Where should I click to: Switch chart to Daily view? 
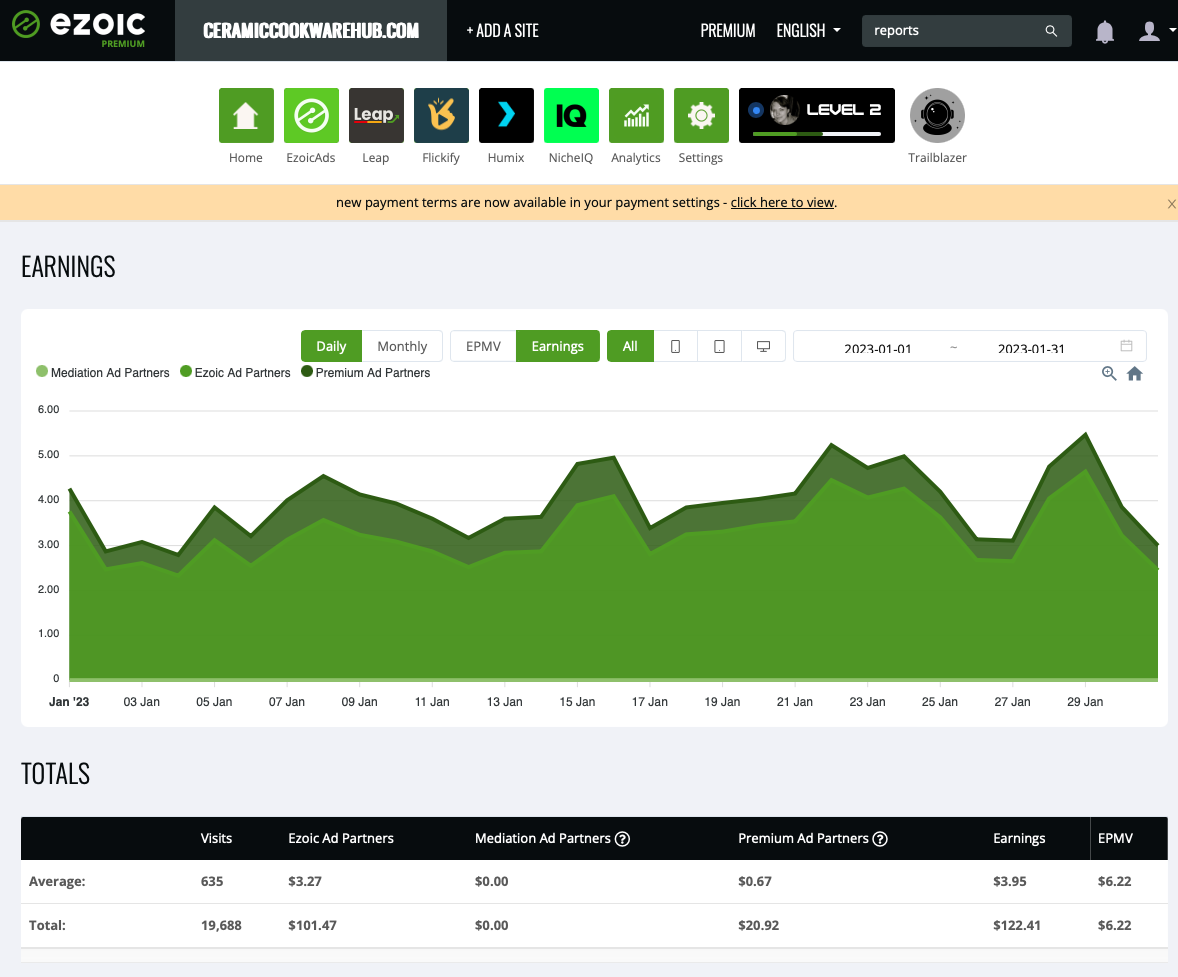pyautogui.click(x=331, y=346)
